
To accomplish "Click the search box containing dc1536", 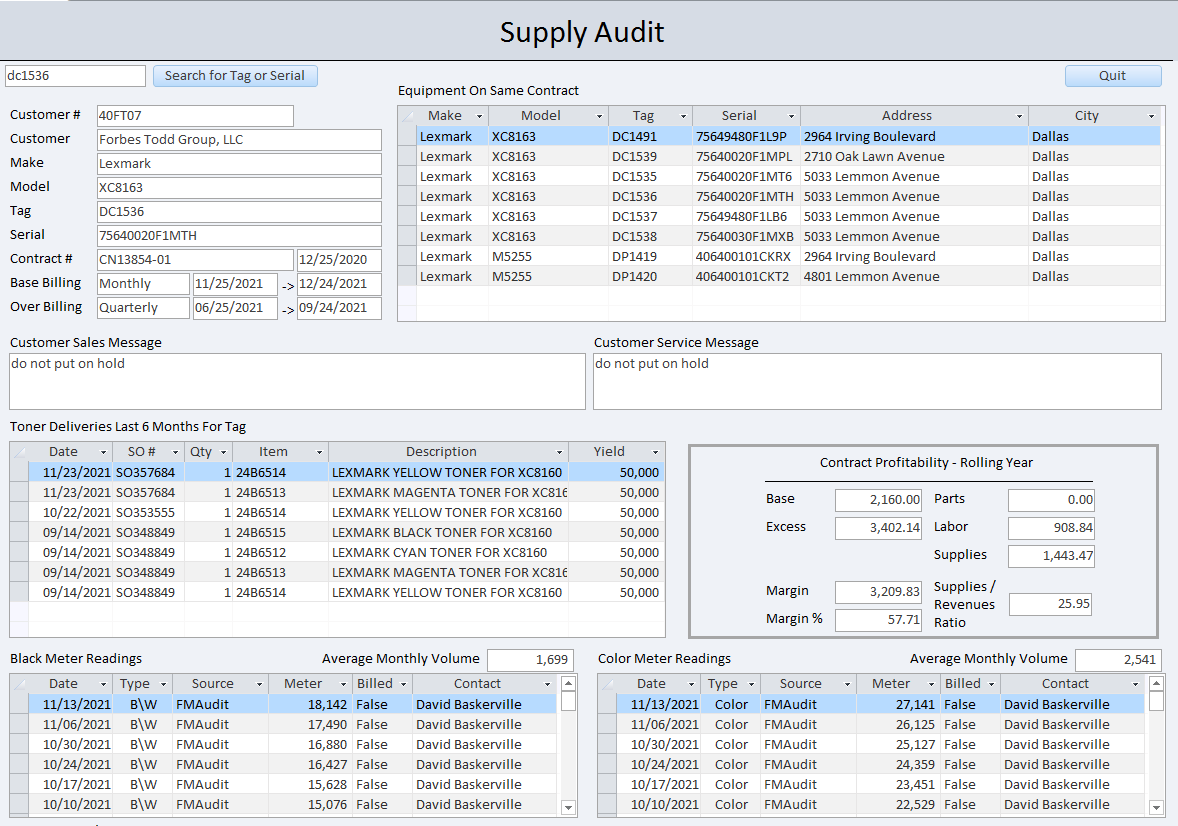I will 74,75.
